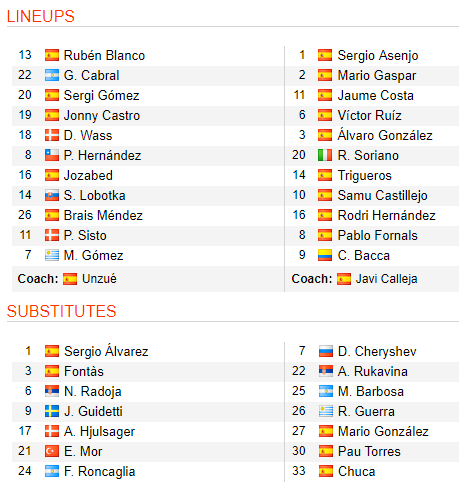Screen dimensions: 459x487
Task: Open Sergio Asenjo's player page
Action: pyautogui.click(x=378, y=55)
